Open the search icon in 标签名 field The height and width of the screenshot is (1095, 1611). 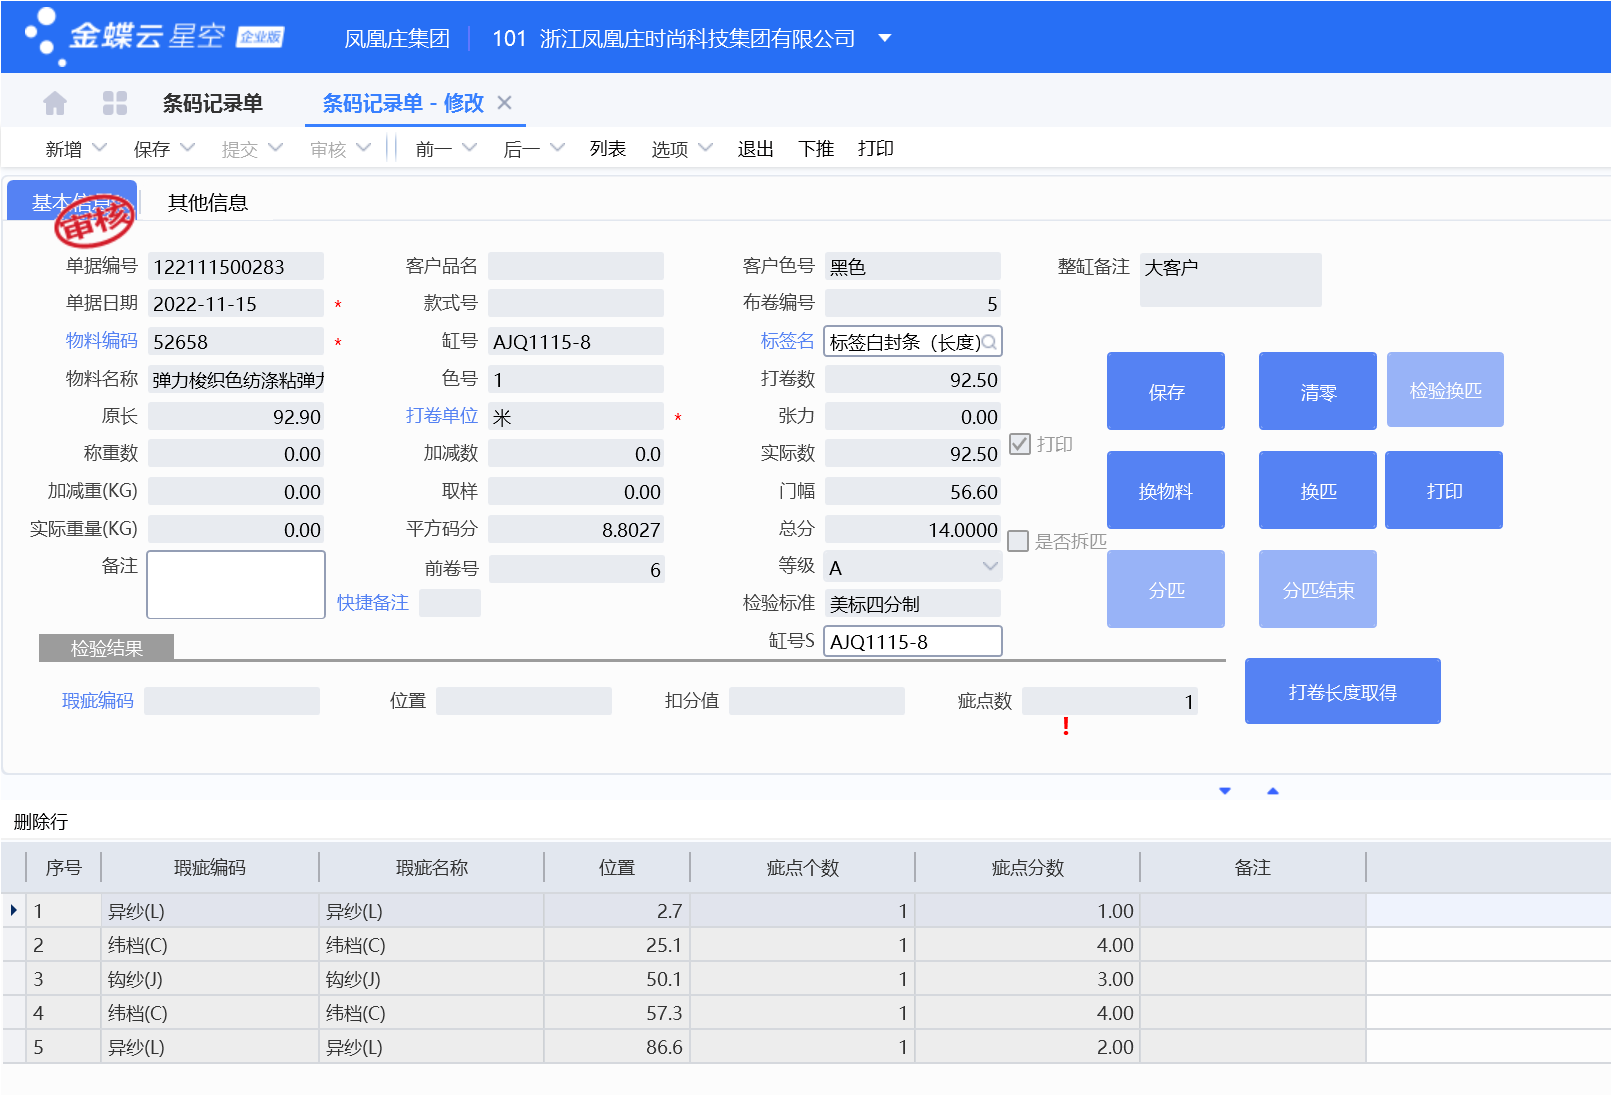[x=989, y=342]
